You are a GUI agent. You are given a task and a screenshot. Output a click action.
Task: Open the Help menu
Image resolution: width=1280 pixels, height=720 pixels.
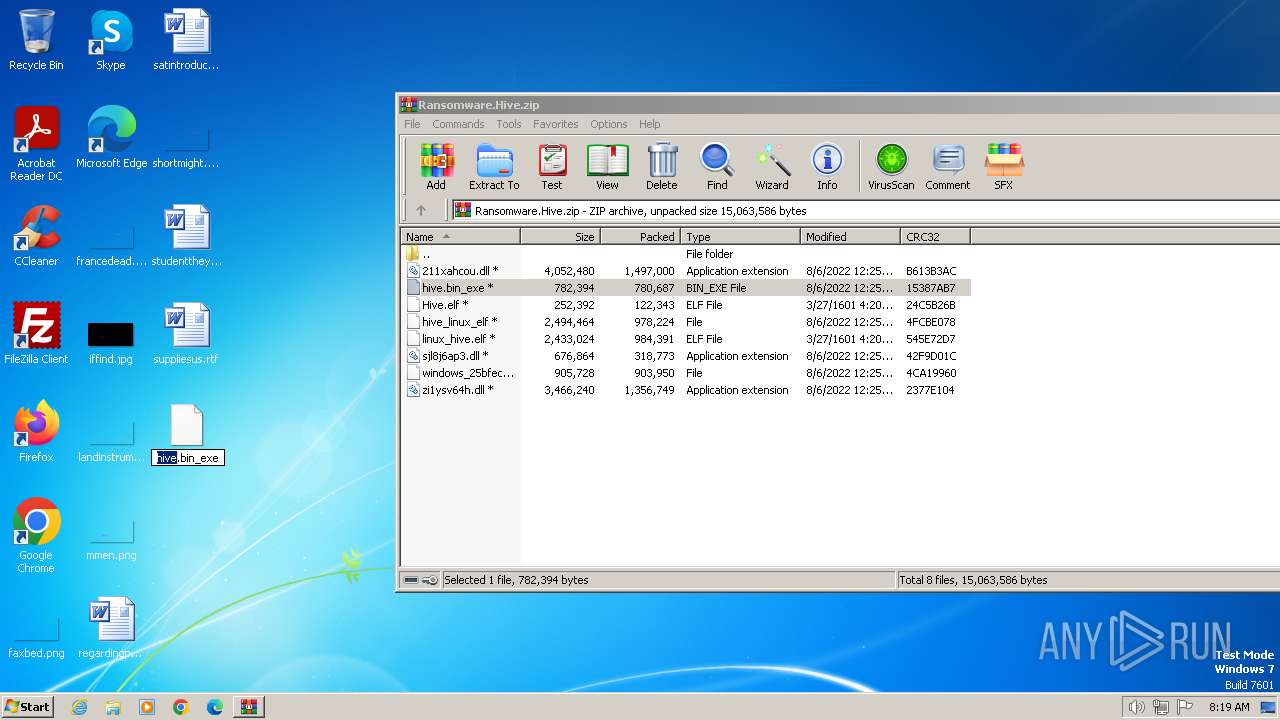coord(650,124)
